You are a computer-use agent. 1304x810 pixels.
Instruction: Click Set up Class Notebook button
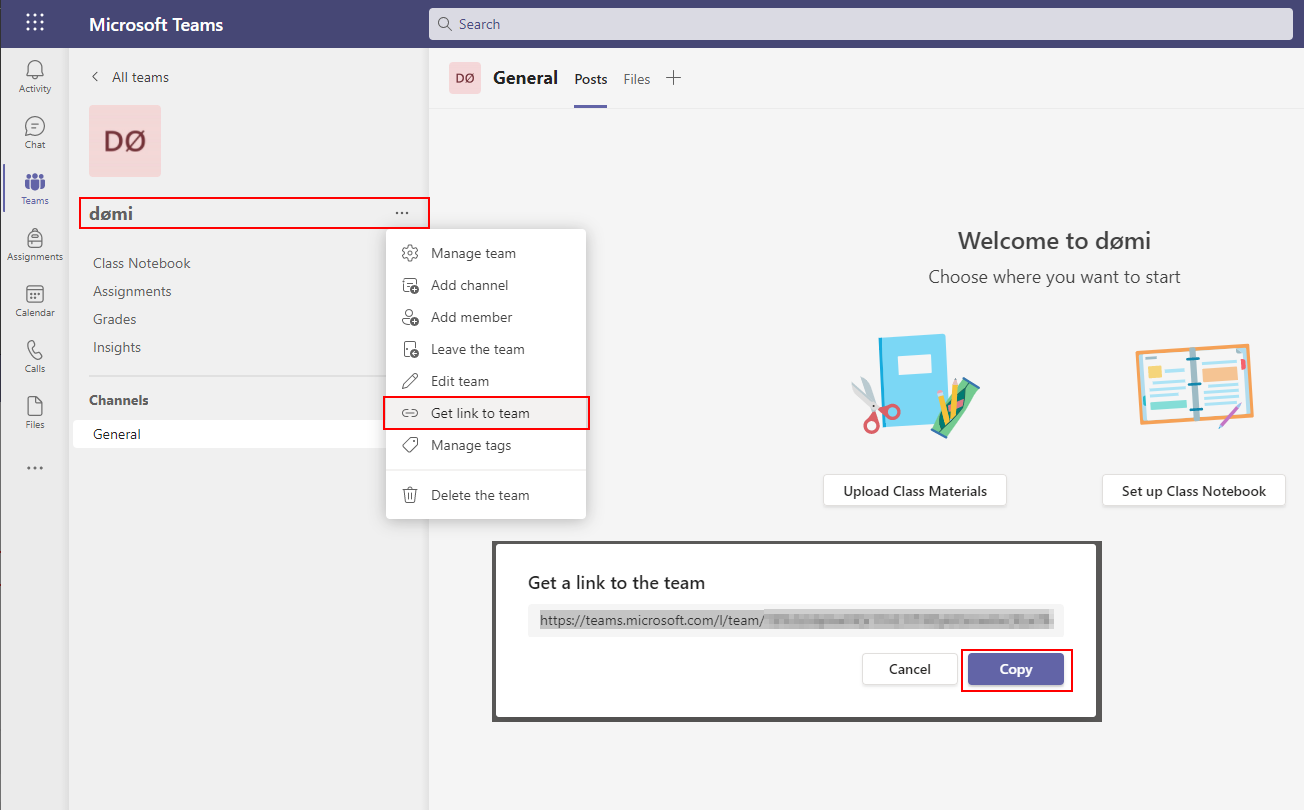(x=1194, y=491)
